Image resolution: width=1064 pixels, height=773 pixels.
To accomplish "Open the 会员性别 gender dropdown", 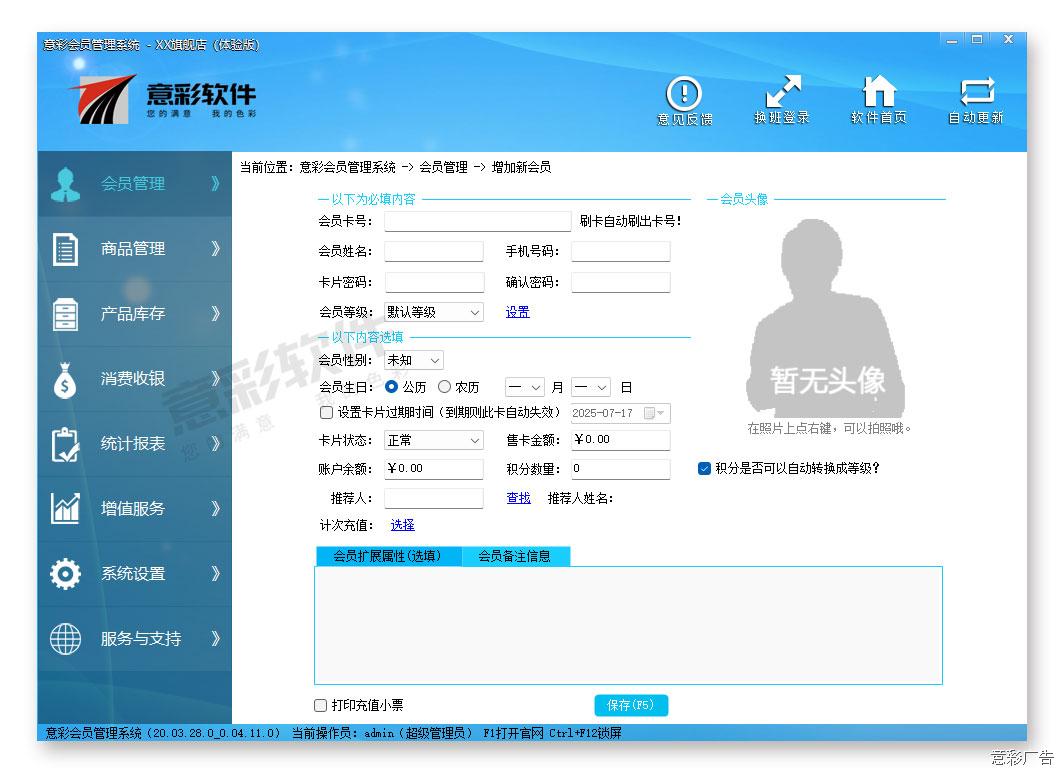I will point(414,360).
